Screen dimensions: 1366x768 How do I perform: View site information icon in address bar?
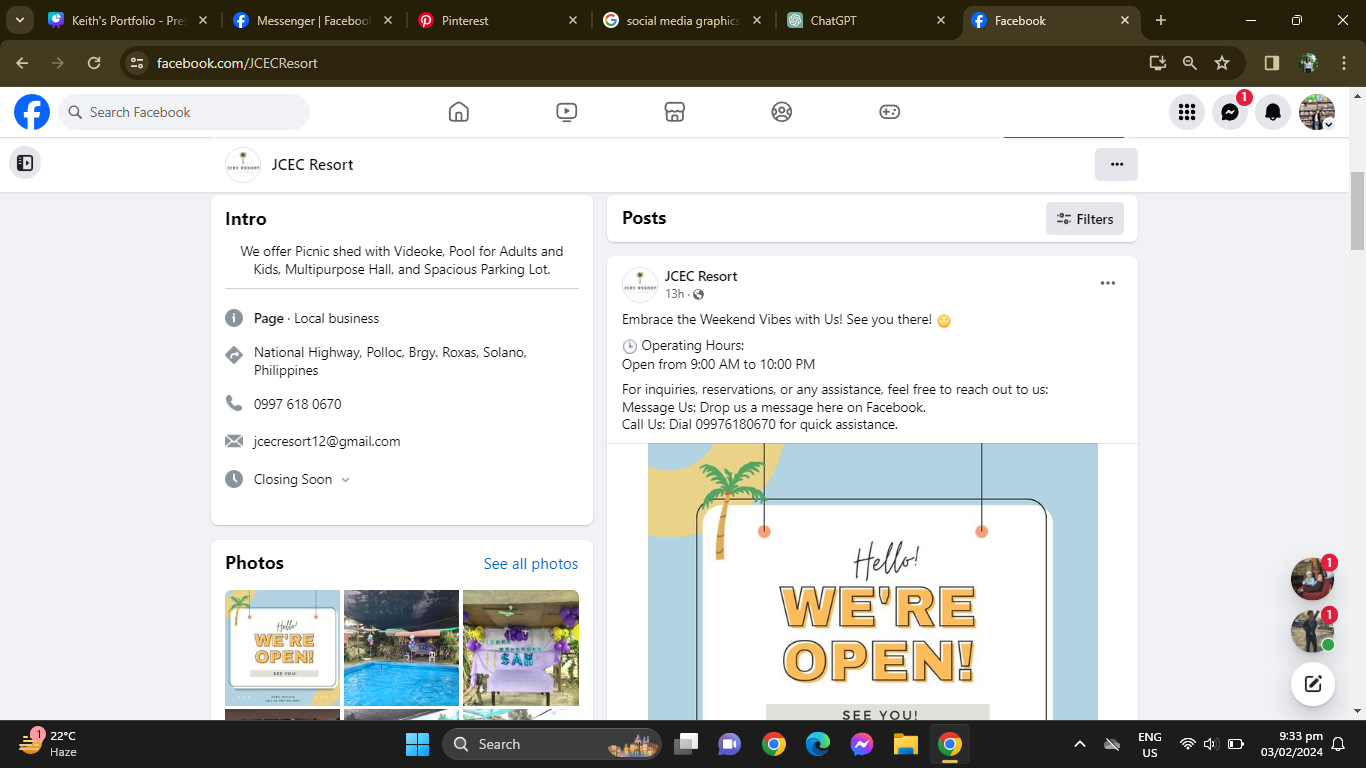137,63
